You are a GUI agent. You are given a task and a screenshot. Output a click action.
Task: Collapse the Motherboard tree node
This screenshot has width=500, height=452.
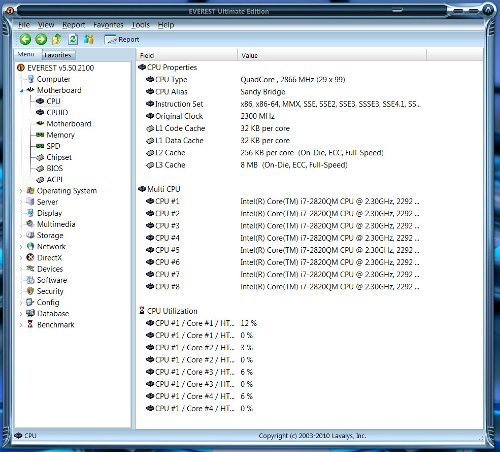(21, 90)
